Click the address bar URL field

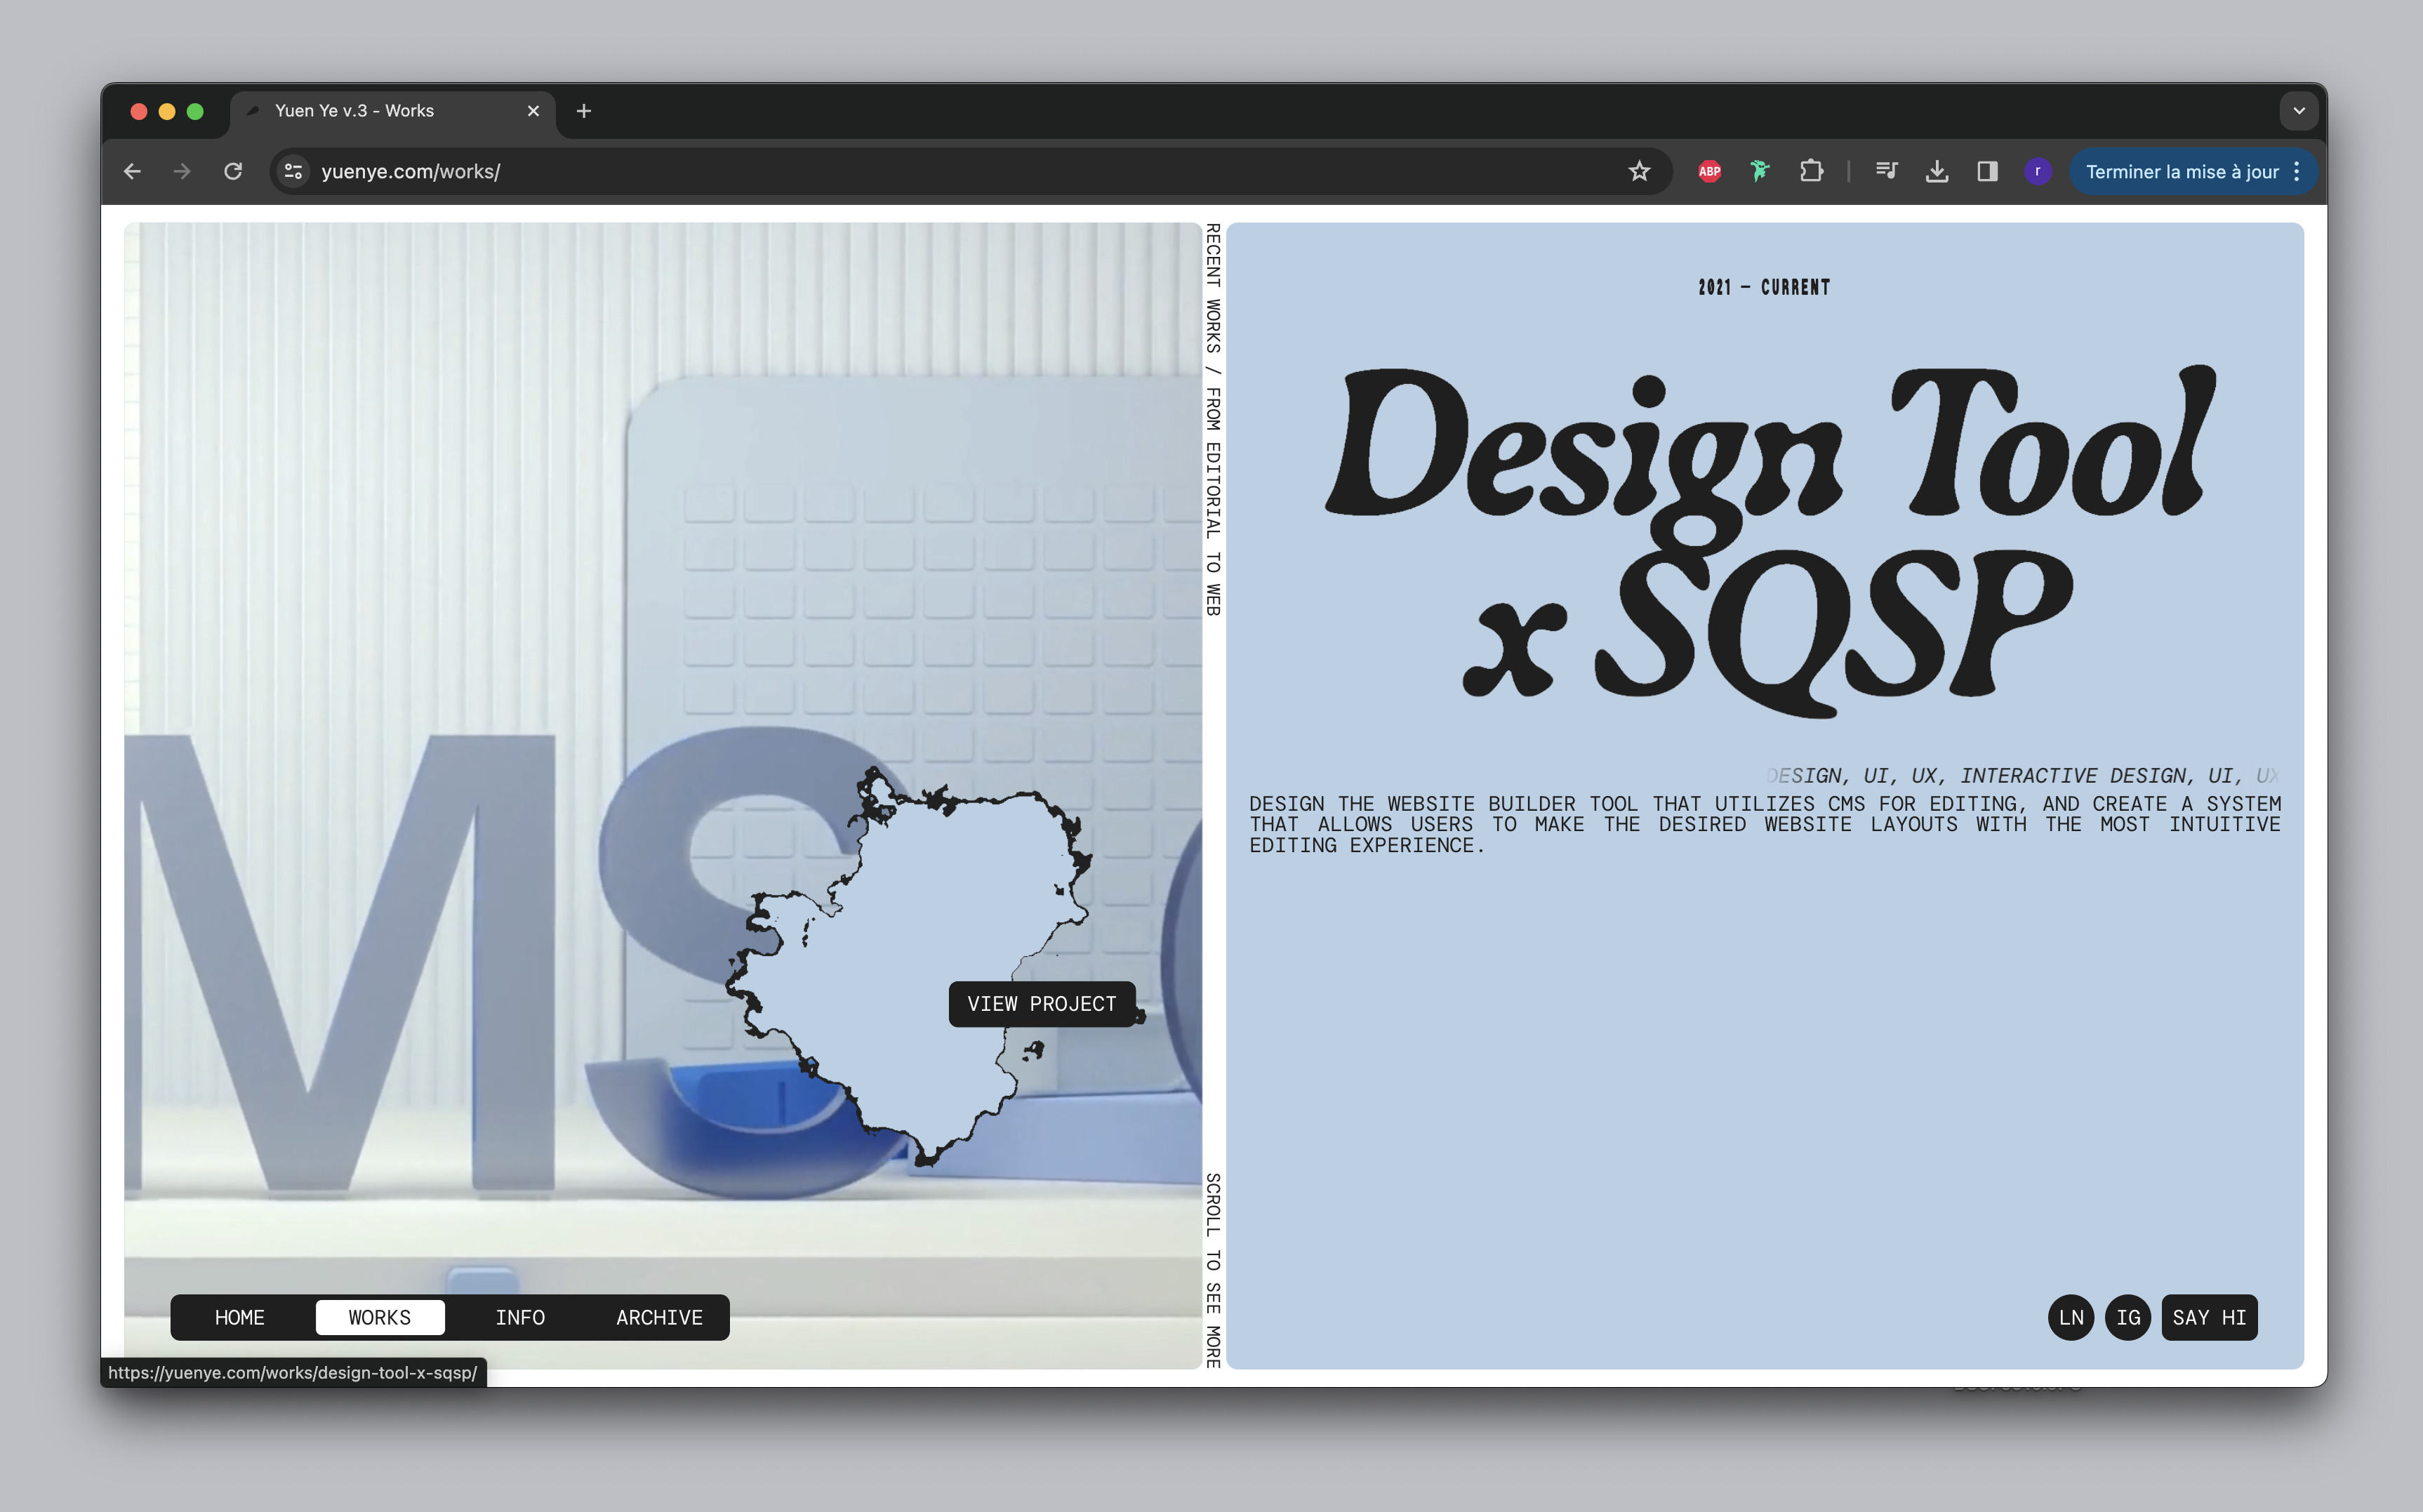pyautogui.click(x=900, y=171)
